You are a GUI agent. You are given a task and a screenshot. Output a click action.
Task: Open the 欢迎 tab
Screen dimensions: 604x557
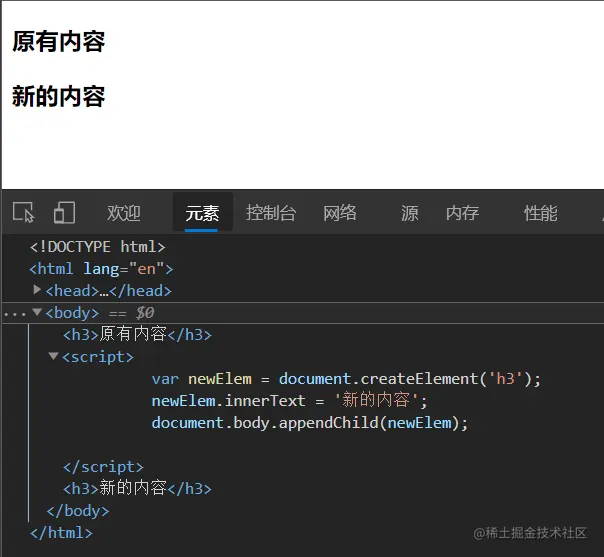pyautogui.click(x=124, y=213)
